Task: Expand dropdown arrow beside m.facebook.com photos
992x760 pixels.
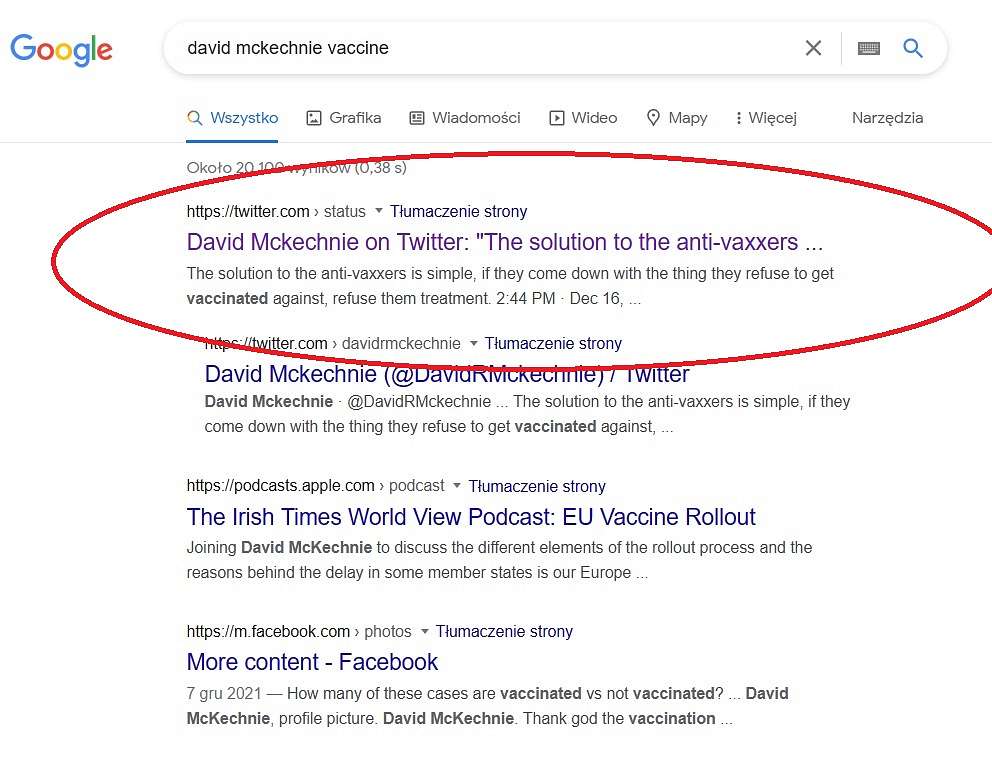Action: point(425,632)
